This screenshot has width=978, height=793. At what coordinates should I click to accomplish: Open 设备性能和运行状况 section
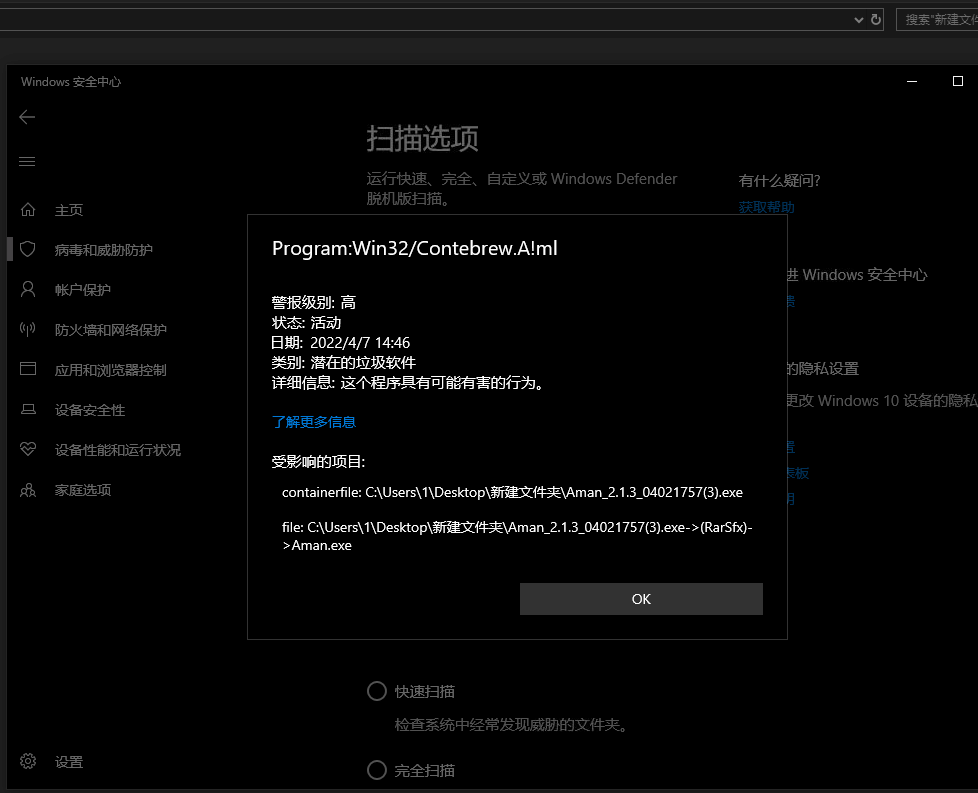(x=118, y=450)
